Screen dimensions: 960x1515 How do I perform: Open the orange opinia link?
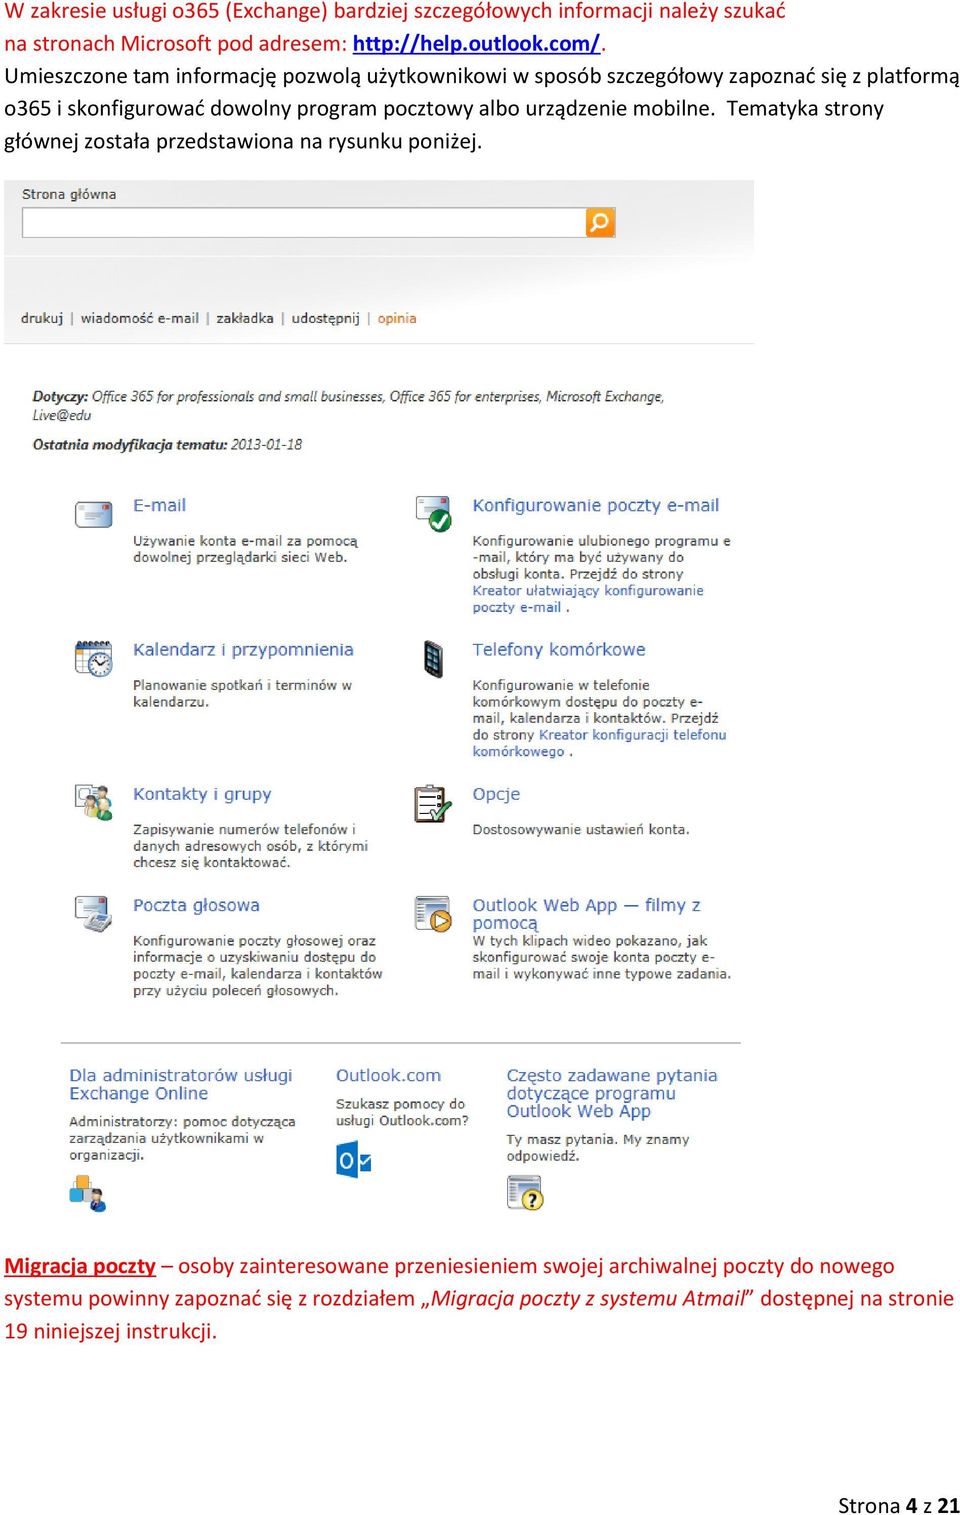(397, 318)
